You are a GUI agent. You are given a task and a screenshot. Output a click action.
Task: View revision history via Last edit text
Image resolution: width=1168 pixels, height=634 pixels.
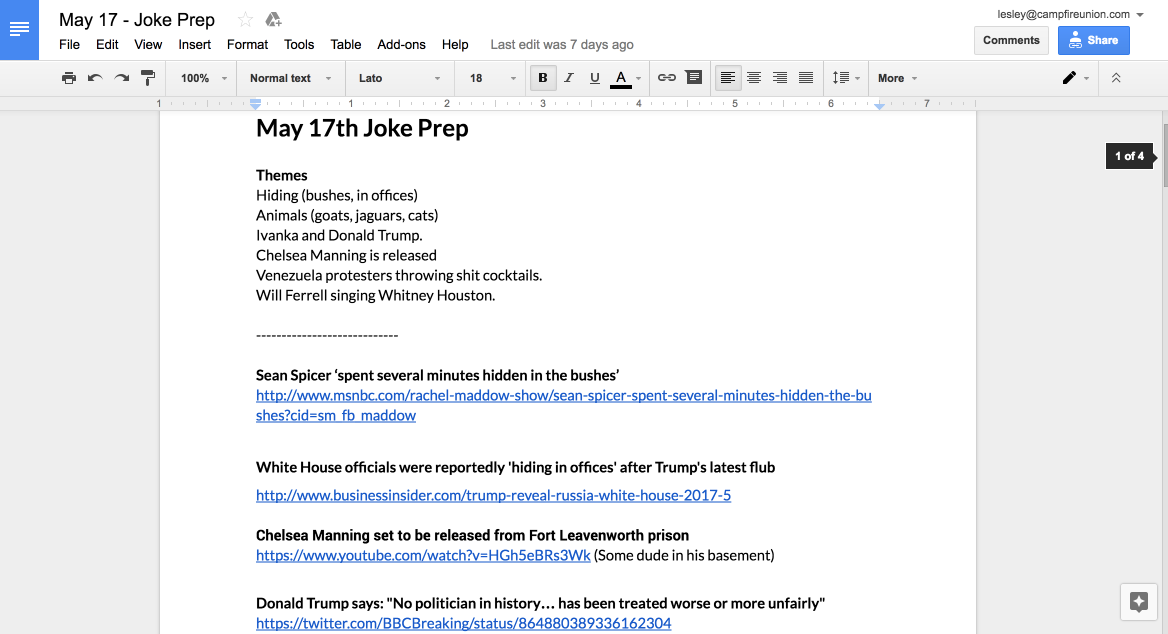pyautogui.click(x=562, y=45)
